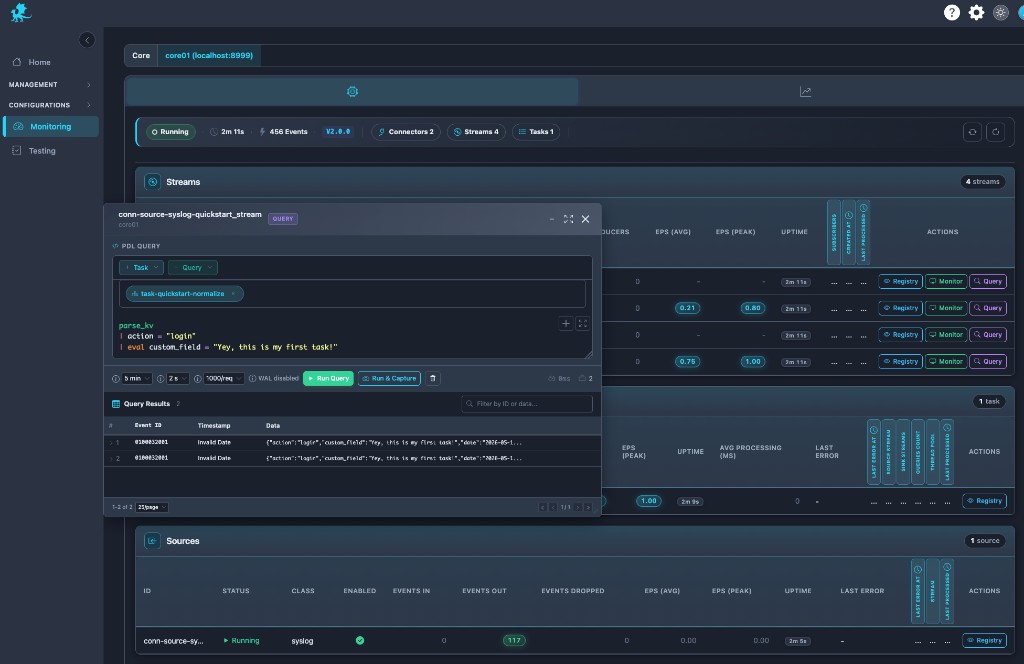The width and height of the screenshot is (1024, 664).
Task: Toggle LAST ERROR AT column in Tasks table
Action: [x=874, y=452]
